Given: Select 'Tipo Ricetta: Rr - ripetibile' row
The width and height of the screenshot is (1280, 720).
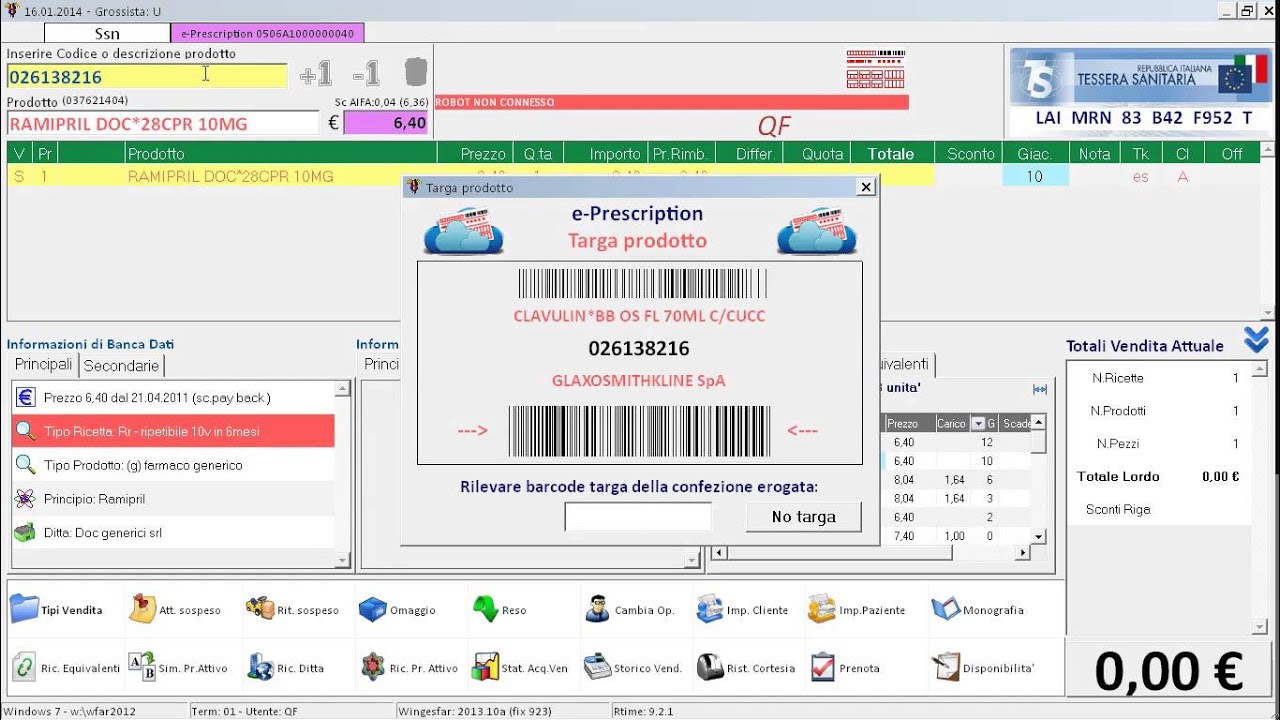Looking at the screenshot, I should (x=173, y=431).
